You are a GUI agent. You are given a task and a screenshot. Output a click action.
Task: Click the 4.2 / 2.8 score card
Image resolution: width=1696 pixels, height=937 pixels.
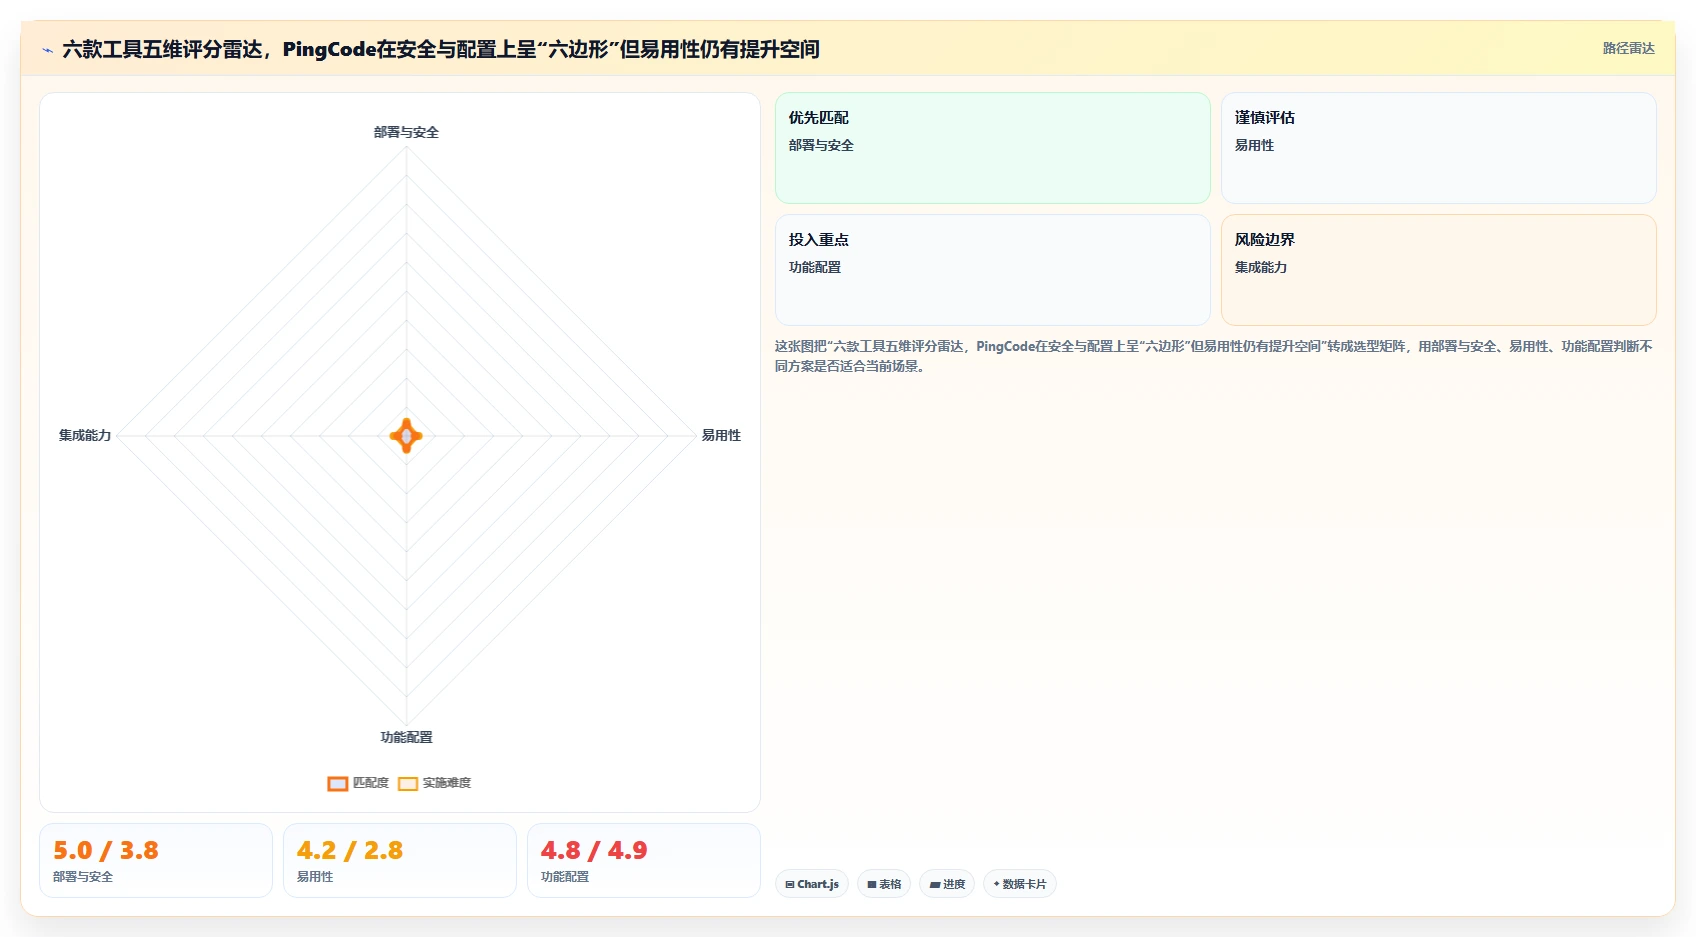[400, 861]
